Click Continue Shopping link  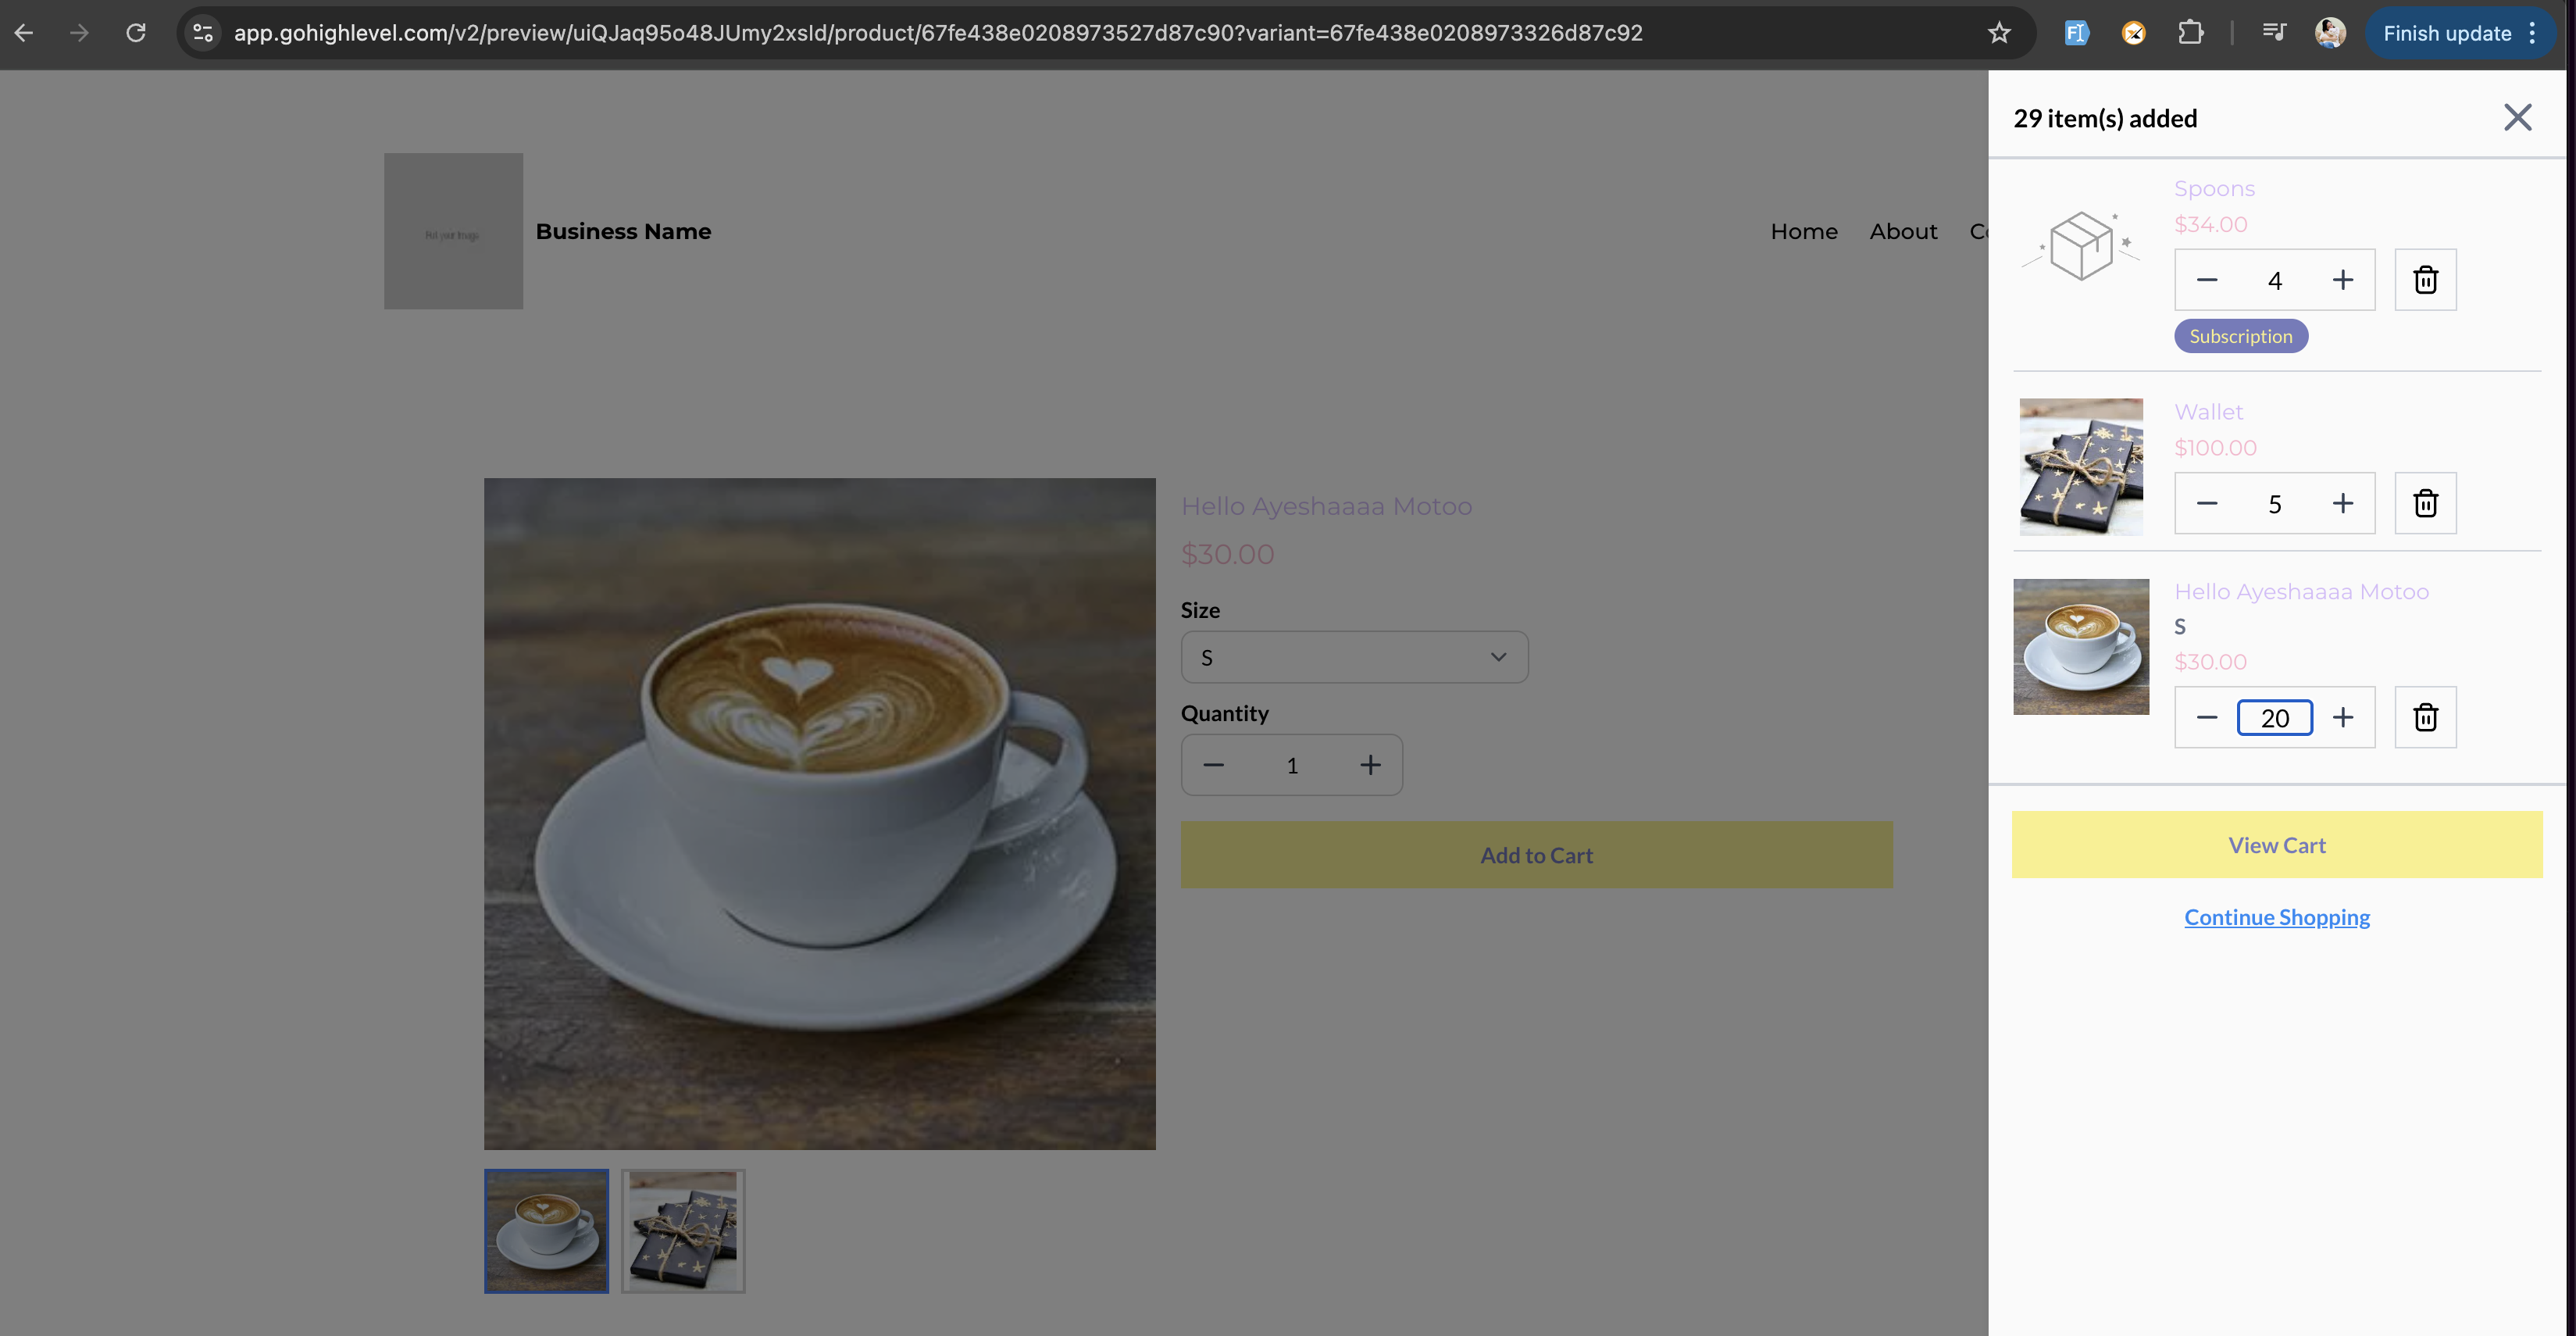point(2276,917)
